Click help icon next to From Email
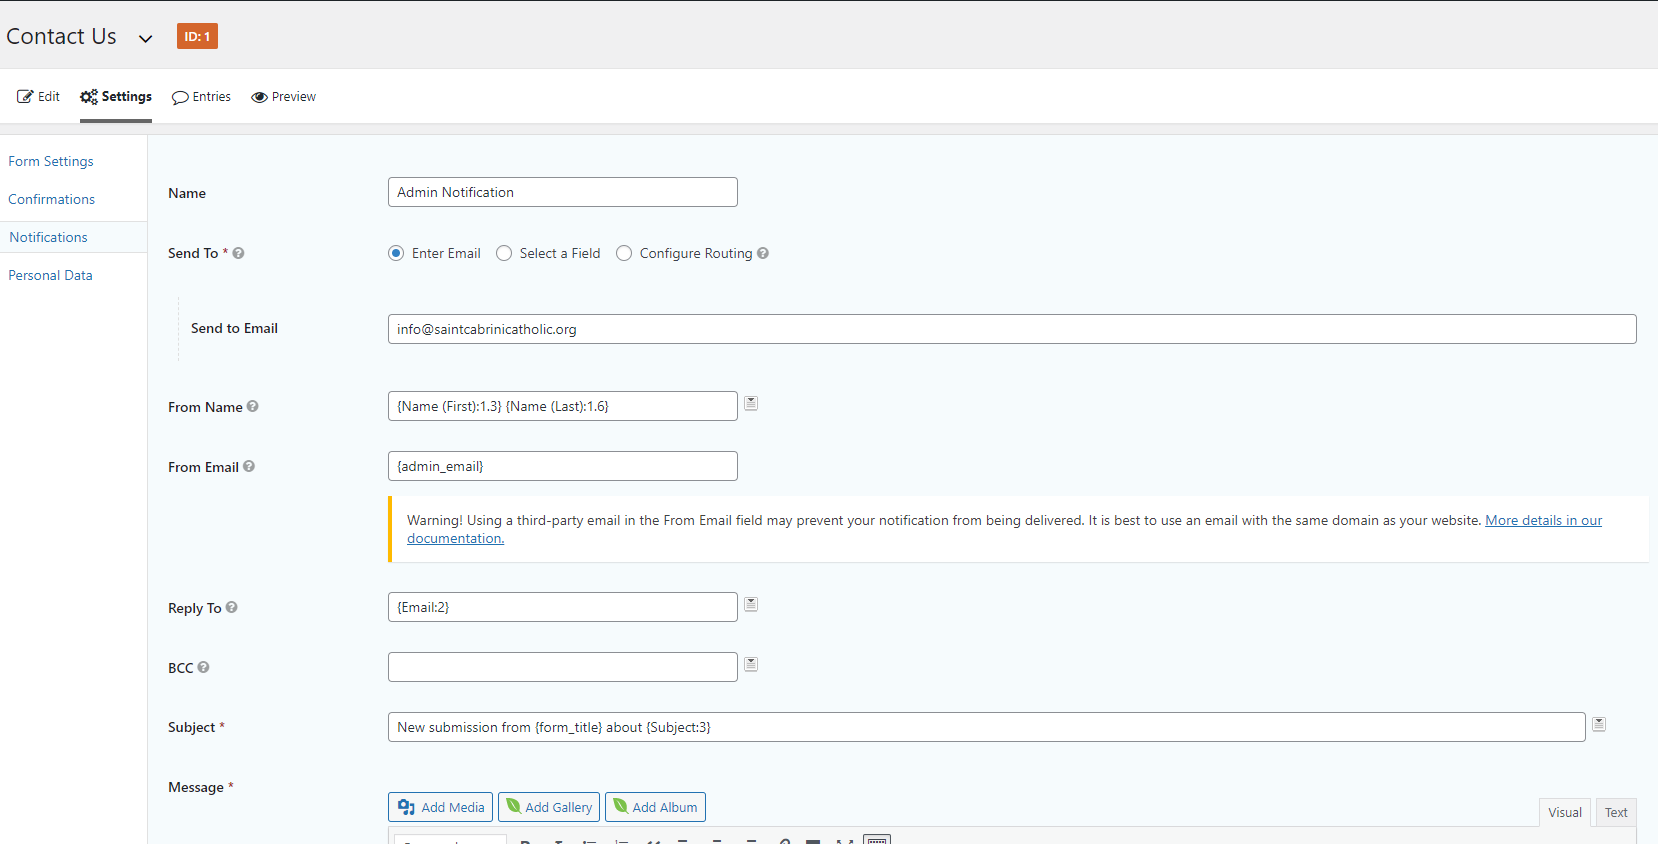This screenshot has width=1658, height=844. coord(249,466)
